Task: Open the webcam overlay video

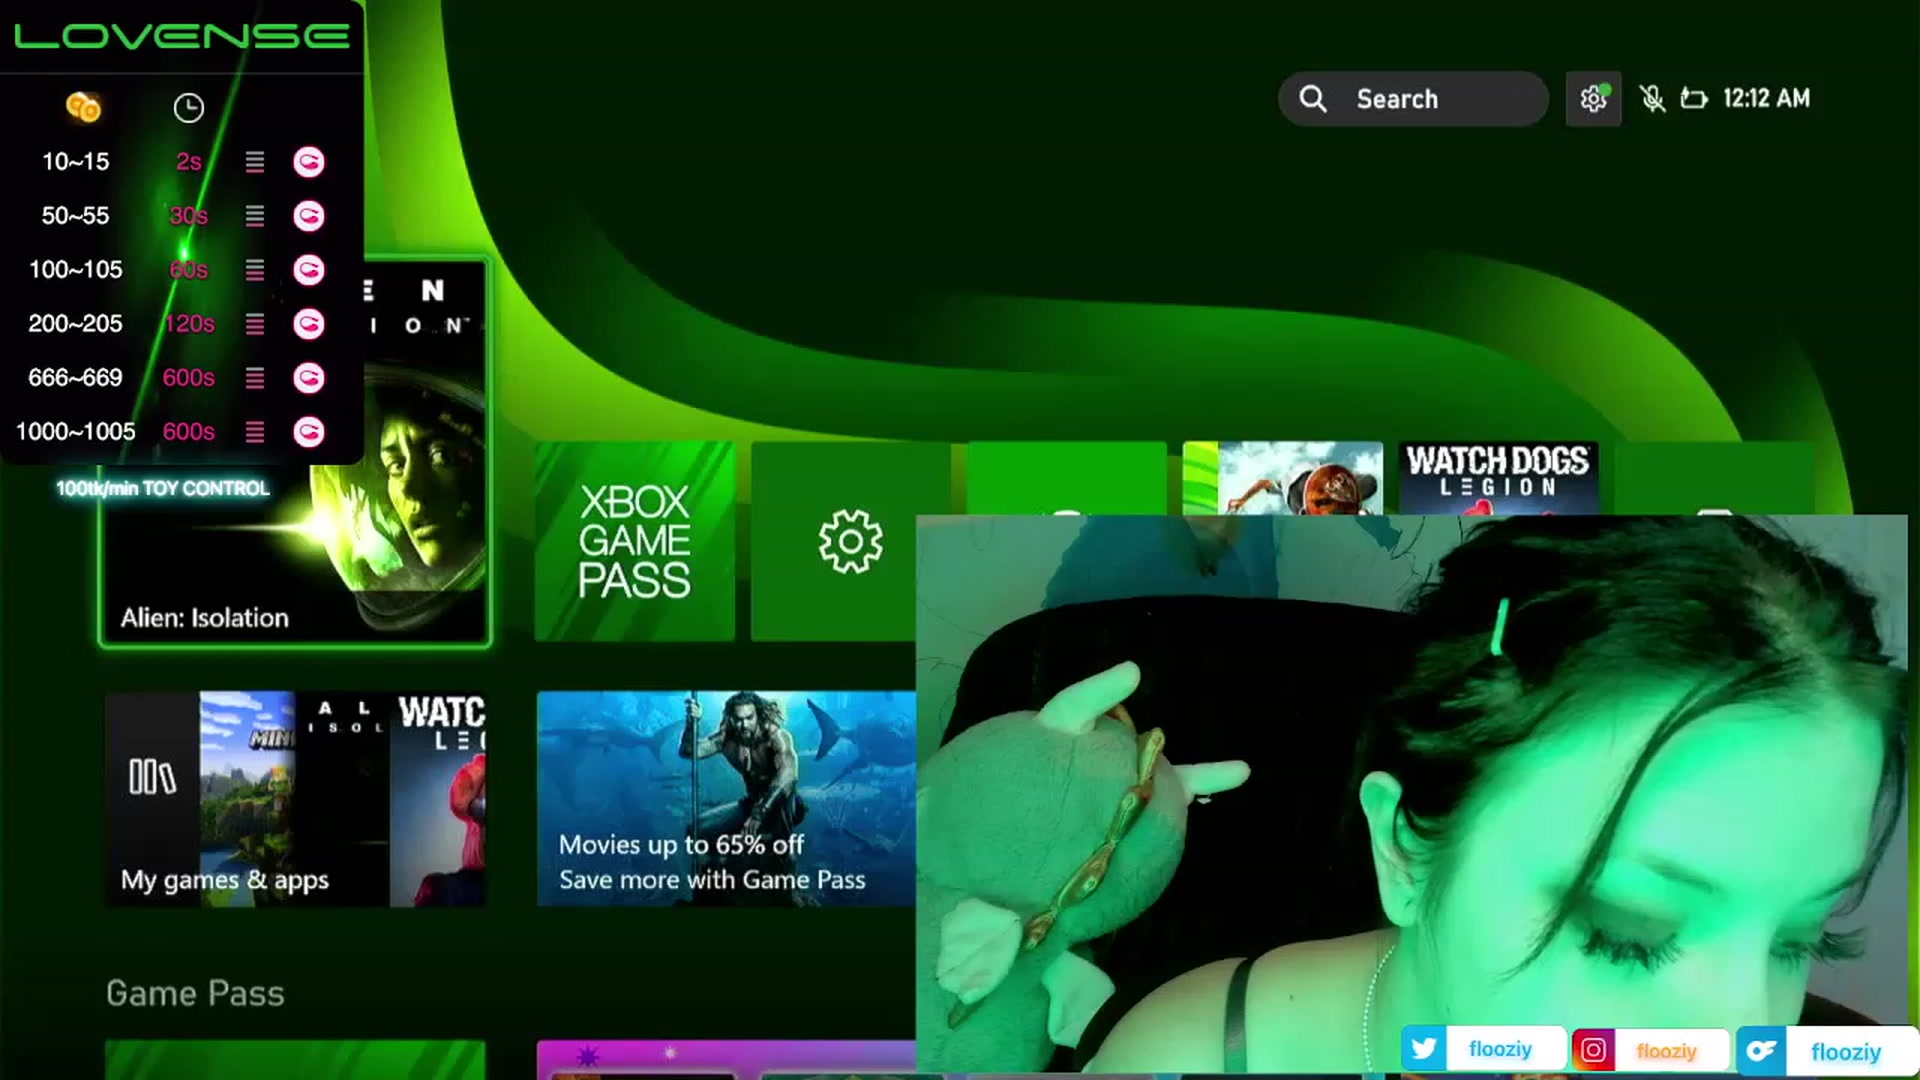Action: pyautogui.click(x=1412, y=795)
